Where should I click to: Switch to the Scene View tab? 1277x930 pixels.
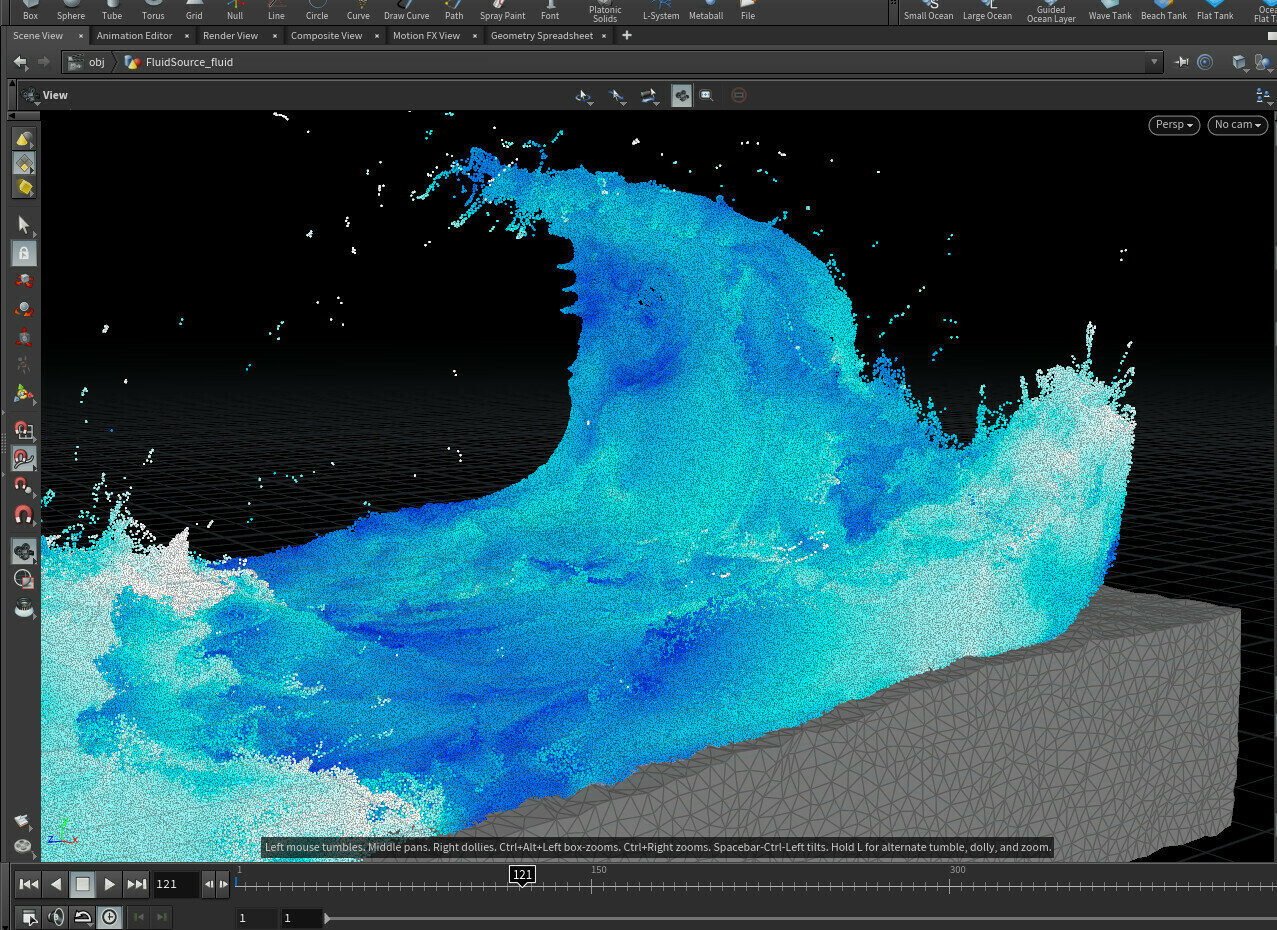pyautogui.click(x=38, y=35)
